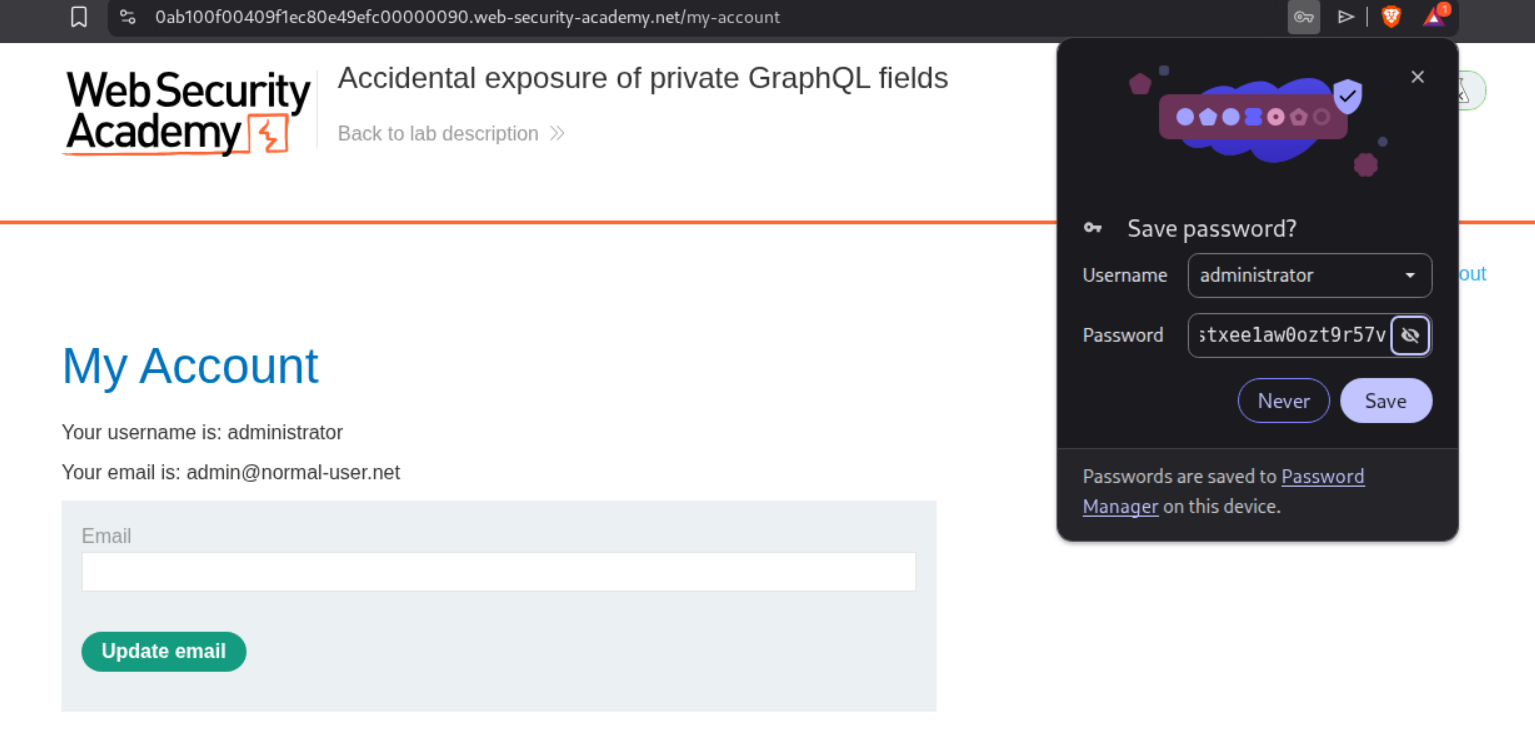Screen dimensions: 1535x744
Task: Click the partially hidden Log out link
Action: coord(1473,274)
